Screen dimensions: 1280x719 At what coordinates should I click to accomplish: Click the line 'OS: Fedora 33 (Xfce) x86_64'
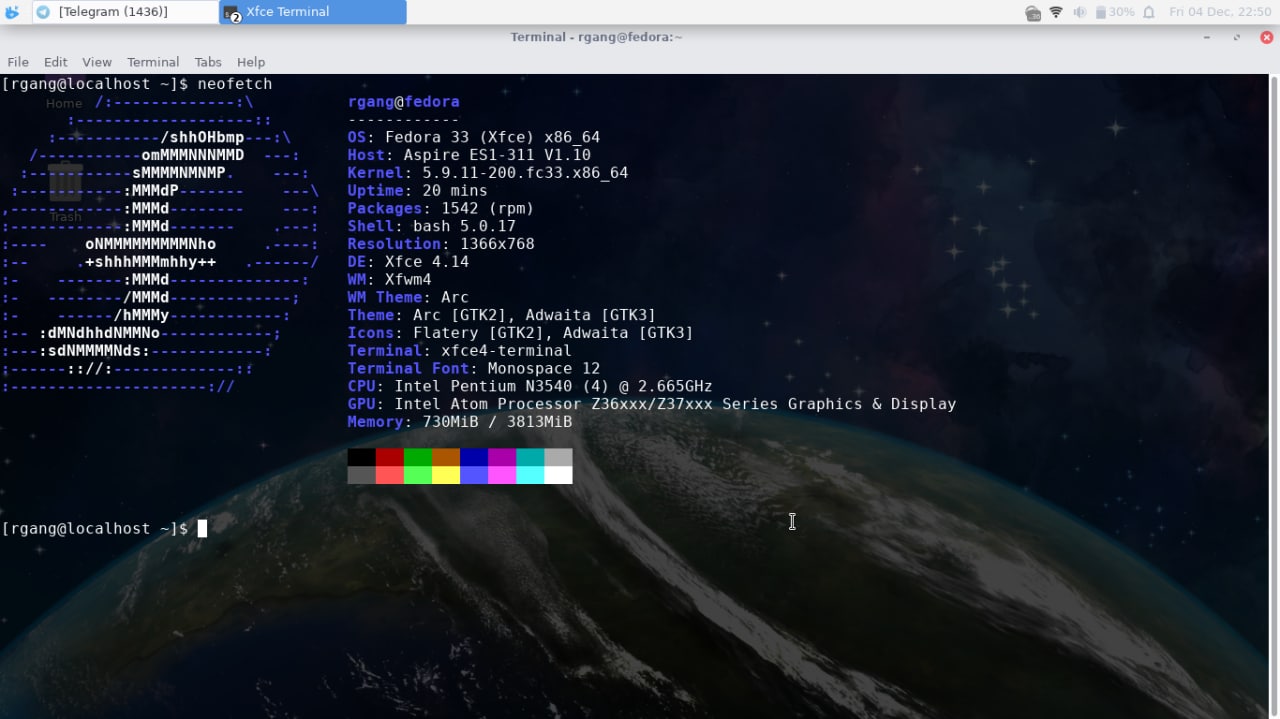tap(474, 137)
